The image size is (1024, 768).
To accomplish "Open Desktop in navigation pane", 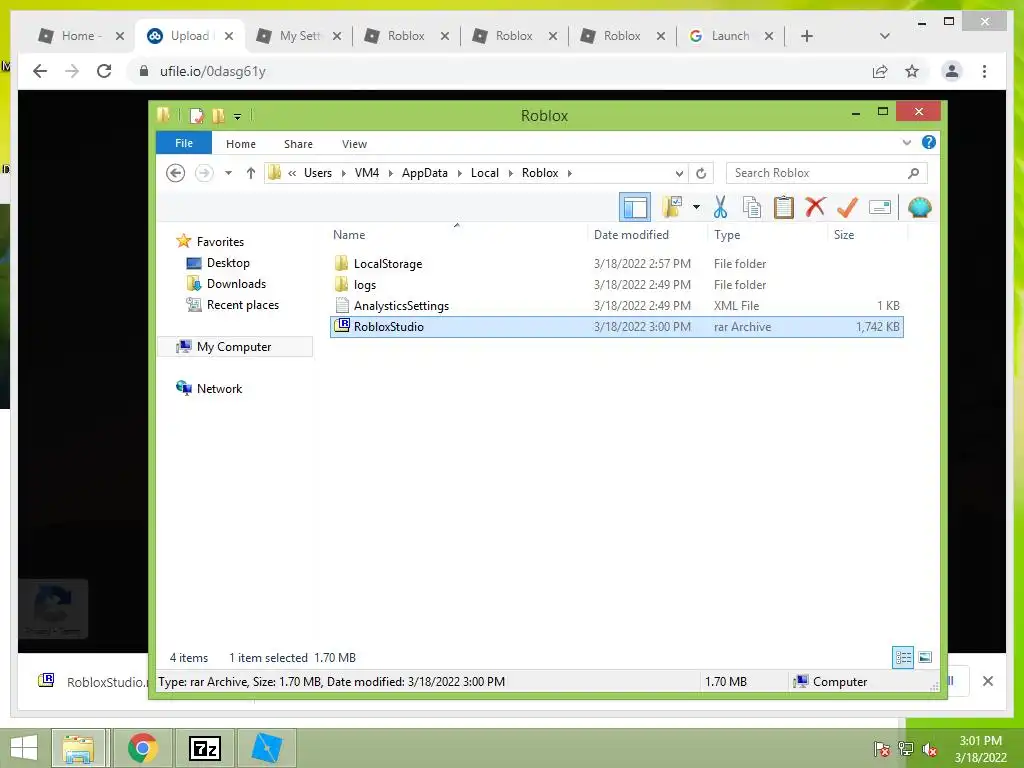I will point(228,263).
